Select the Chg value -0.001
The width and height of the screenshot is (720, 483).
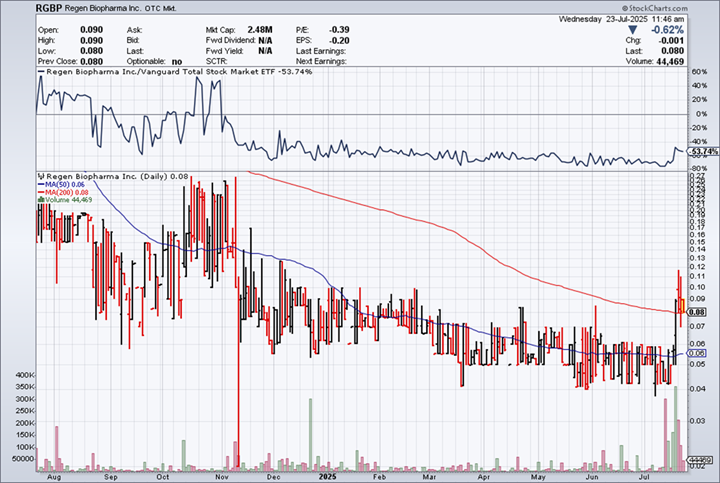[x=672, y=40]
